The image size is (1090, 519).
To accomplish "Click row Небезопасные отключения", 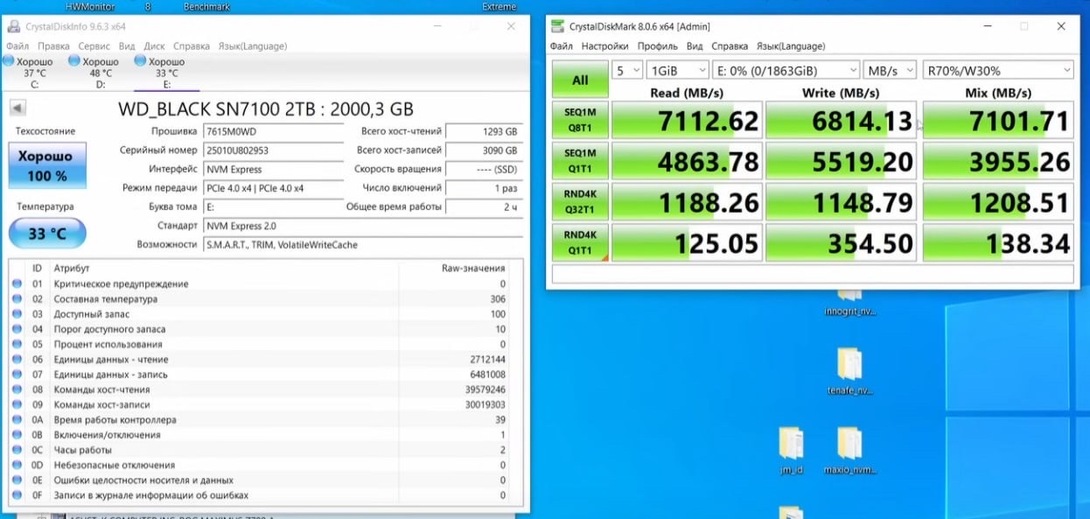I will tap(260, 465).
